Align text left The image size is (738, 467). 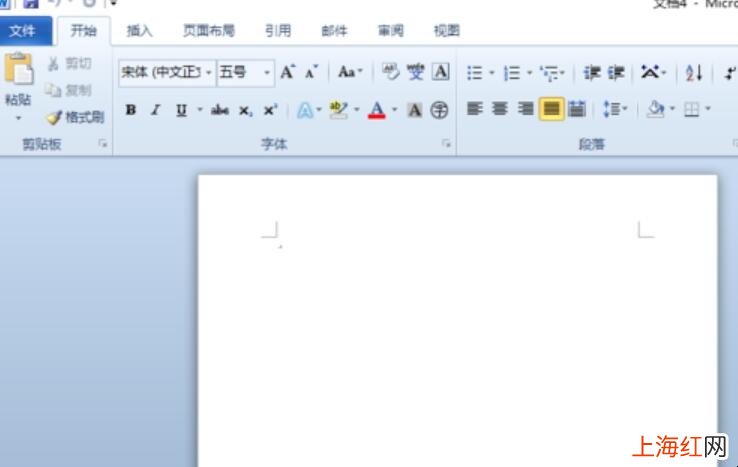[474, 109]
